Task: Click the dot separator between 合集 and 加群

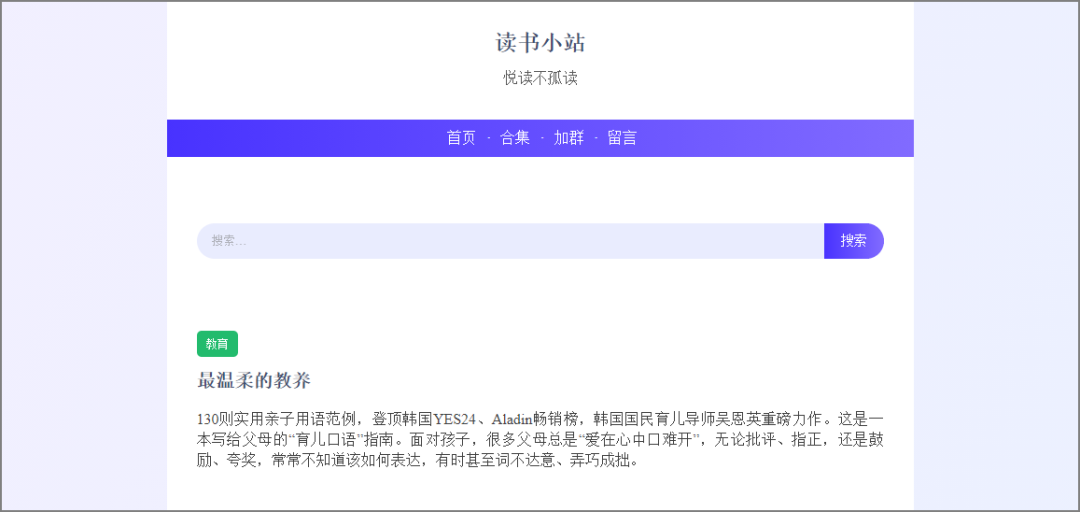Action: coord(542,138)
